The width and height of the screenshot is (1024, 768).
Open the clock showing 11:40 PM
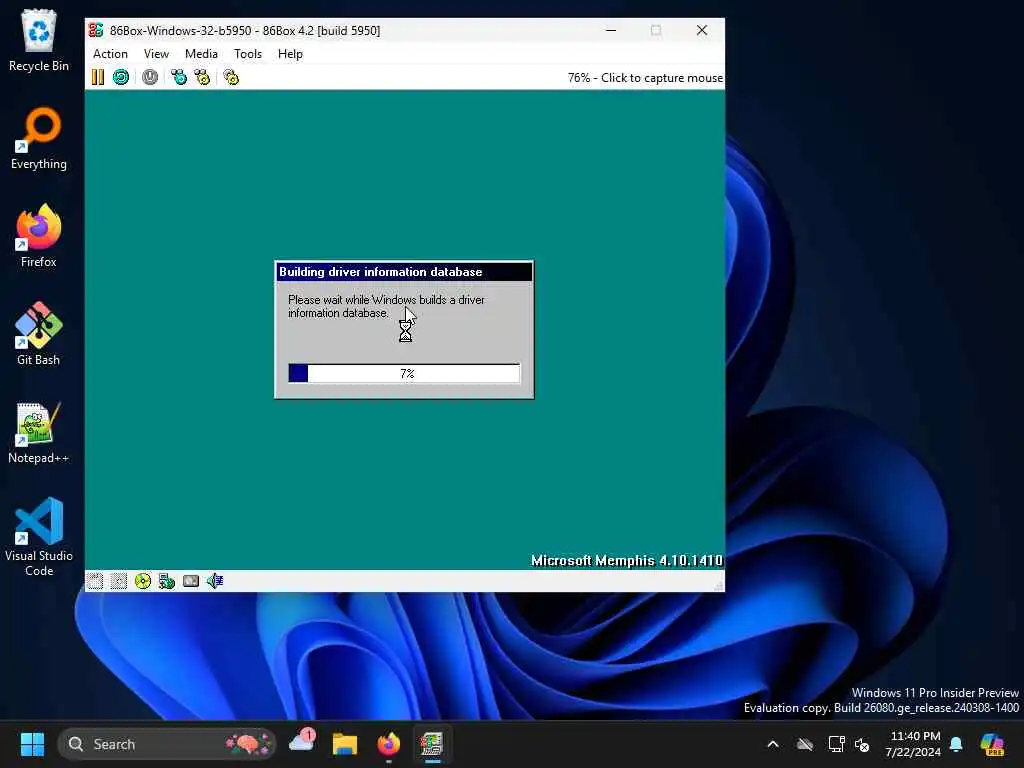click(914, 744)
